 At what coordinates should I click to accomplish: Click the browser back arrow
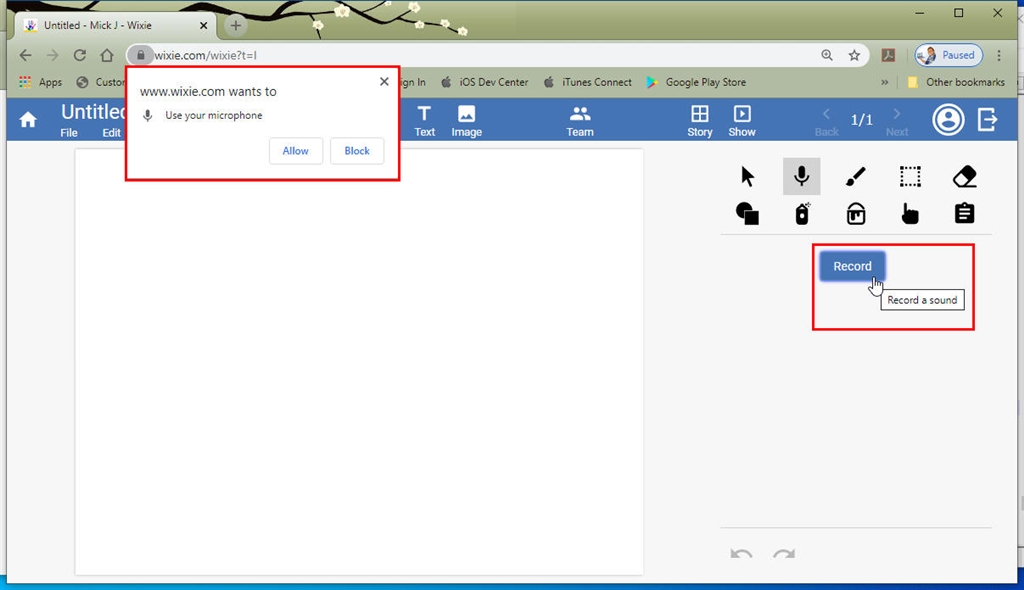[25, 56]
